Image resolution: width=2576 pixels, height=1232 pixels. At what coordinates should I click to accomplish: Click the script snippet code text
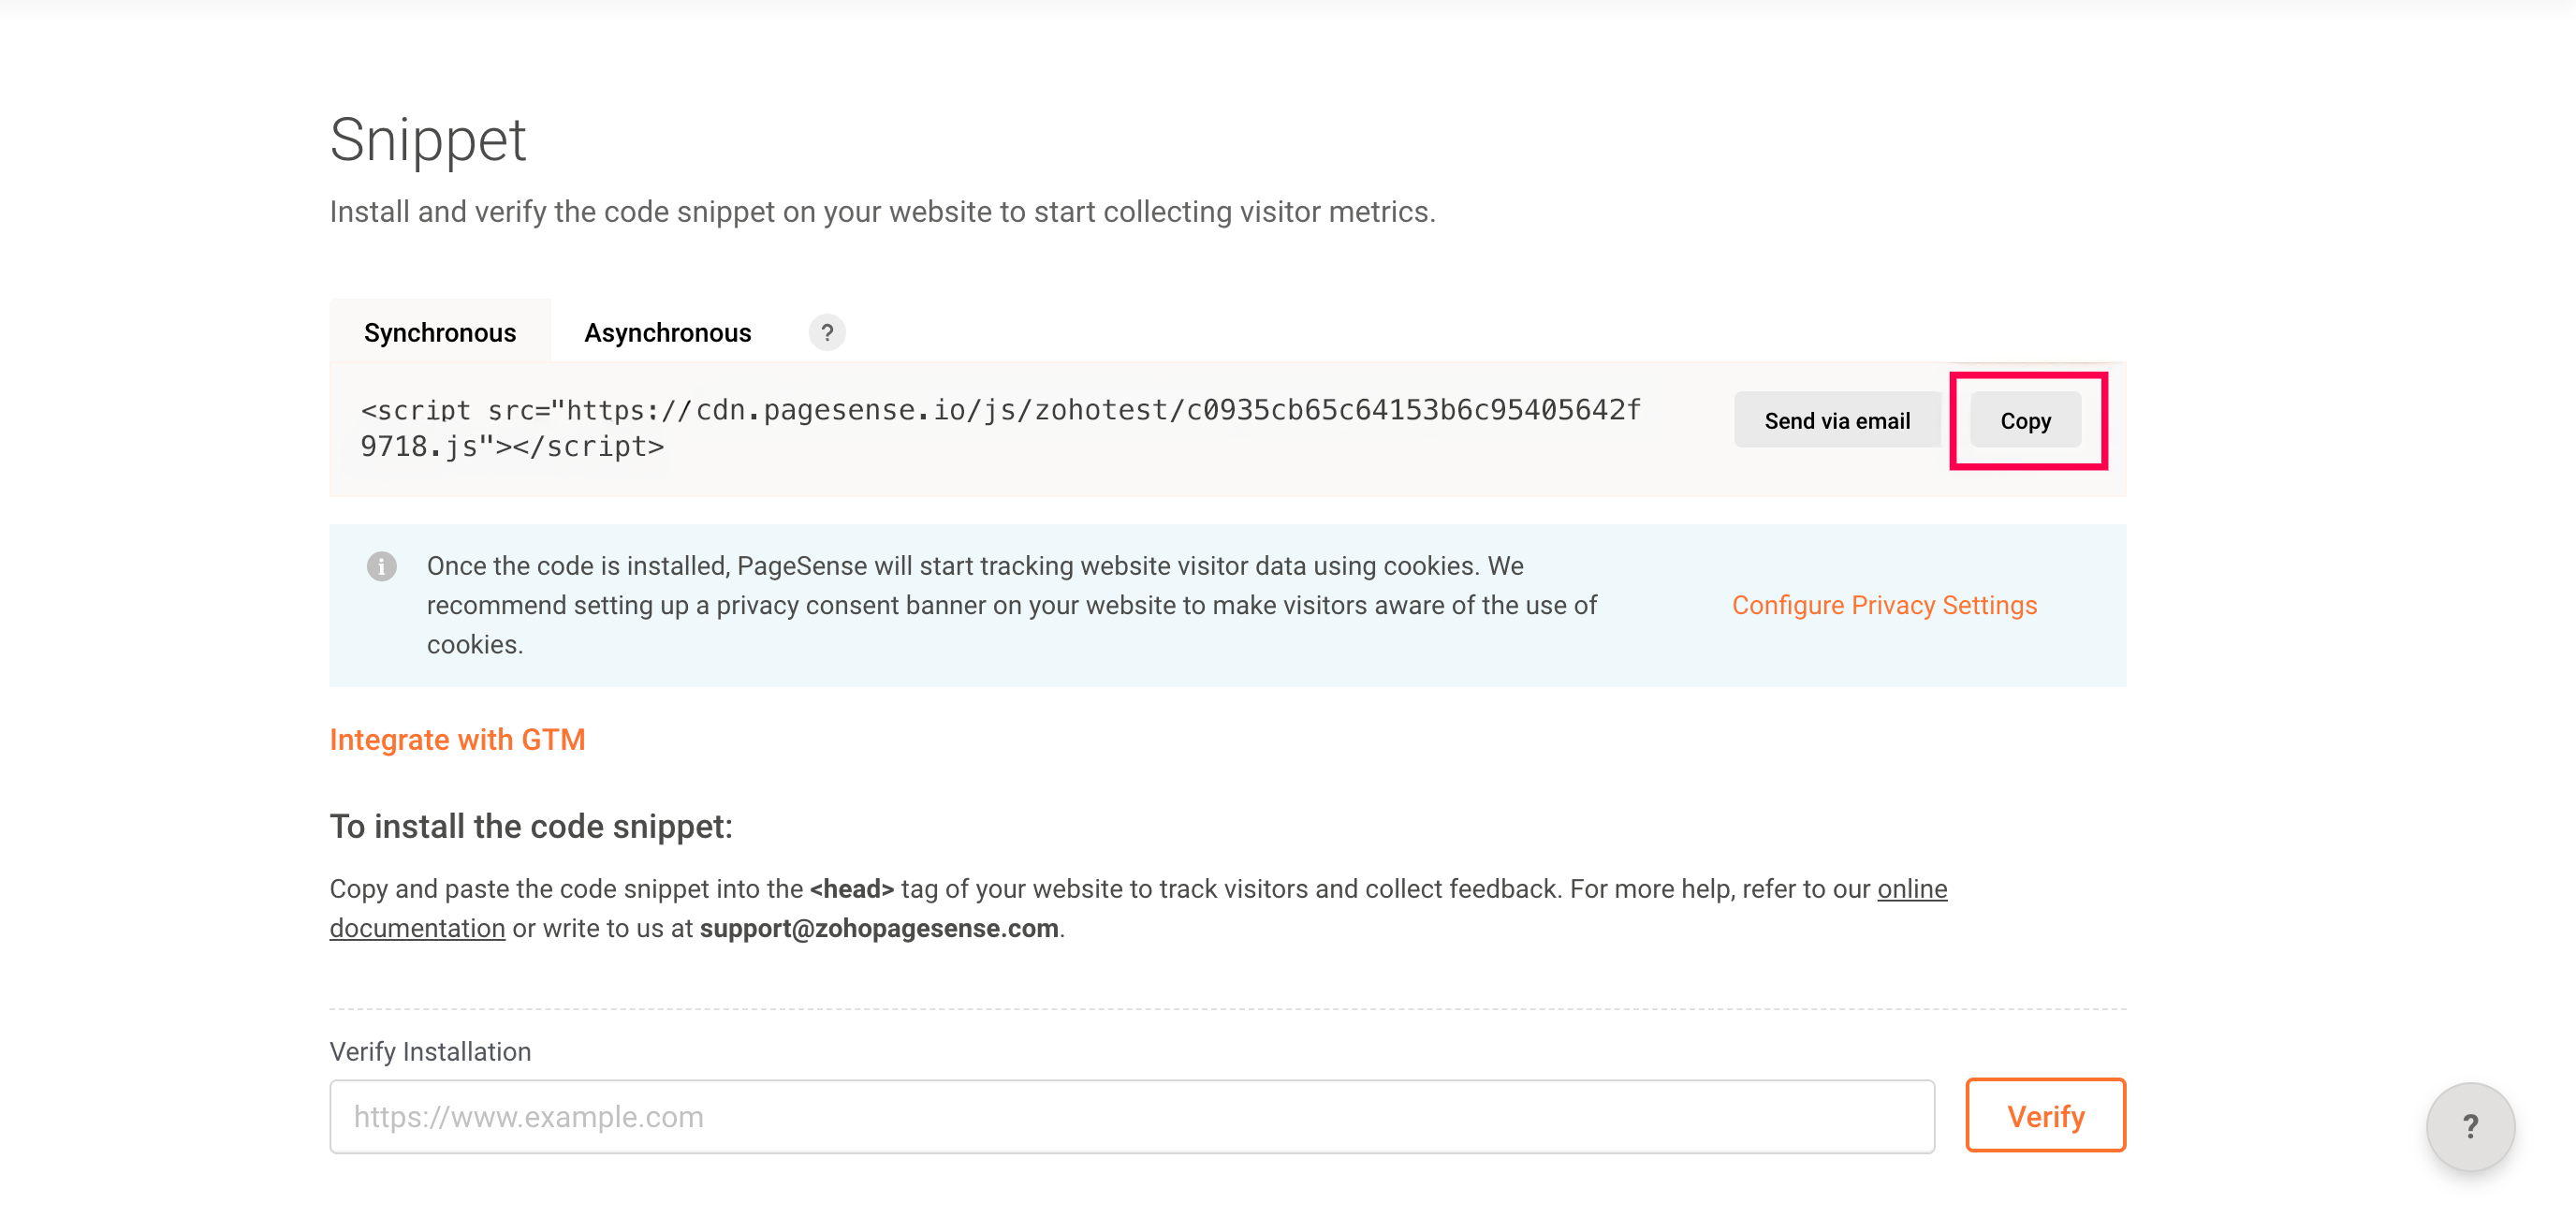click(x=1000, y=428)
